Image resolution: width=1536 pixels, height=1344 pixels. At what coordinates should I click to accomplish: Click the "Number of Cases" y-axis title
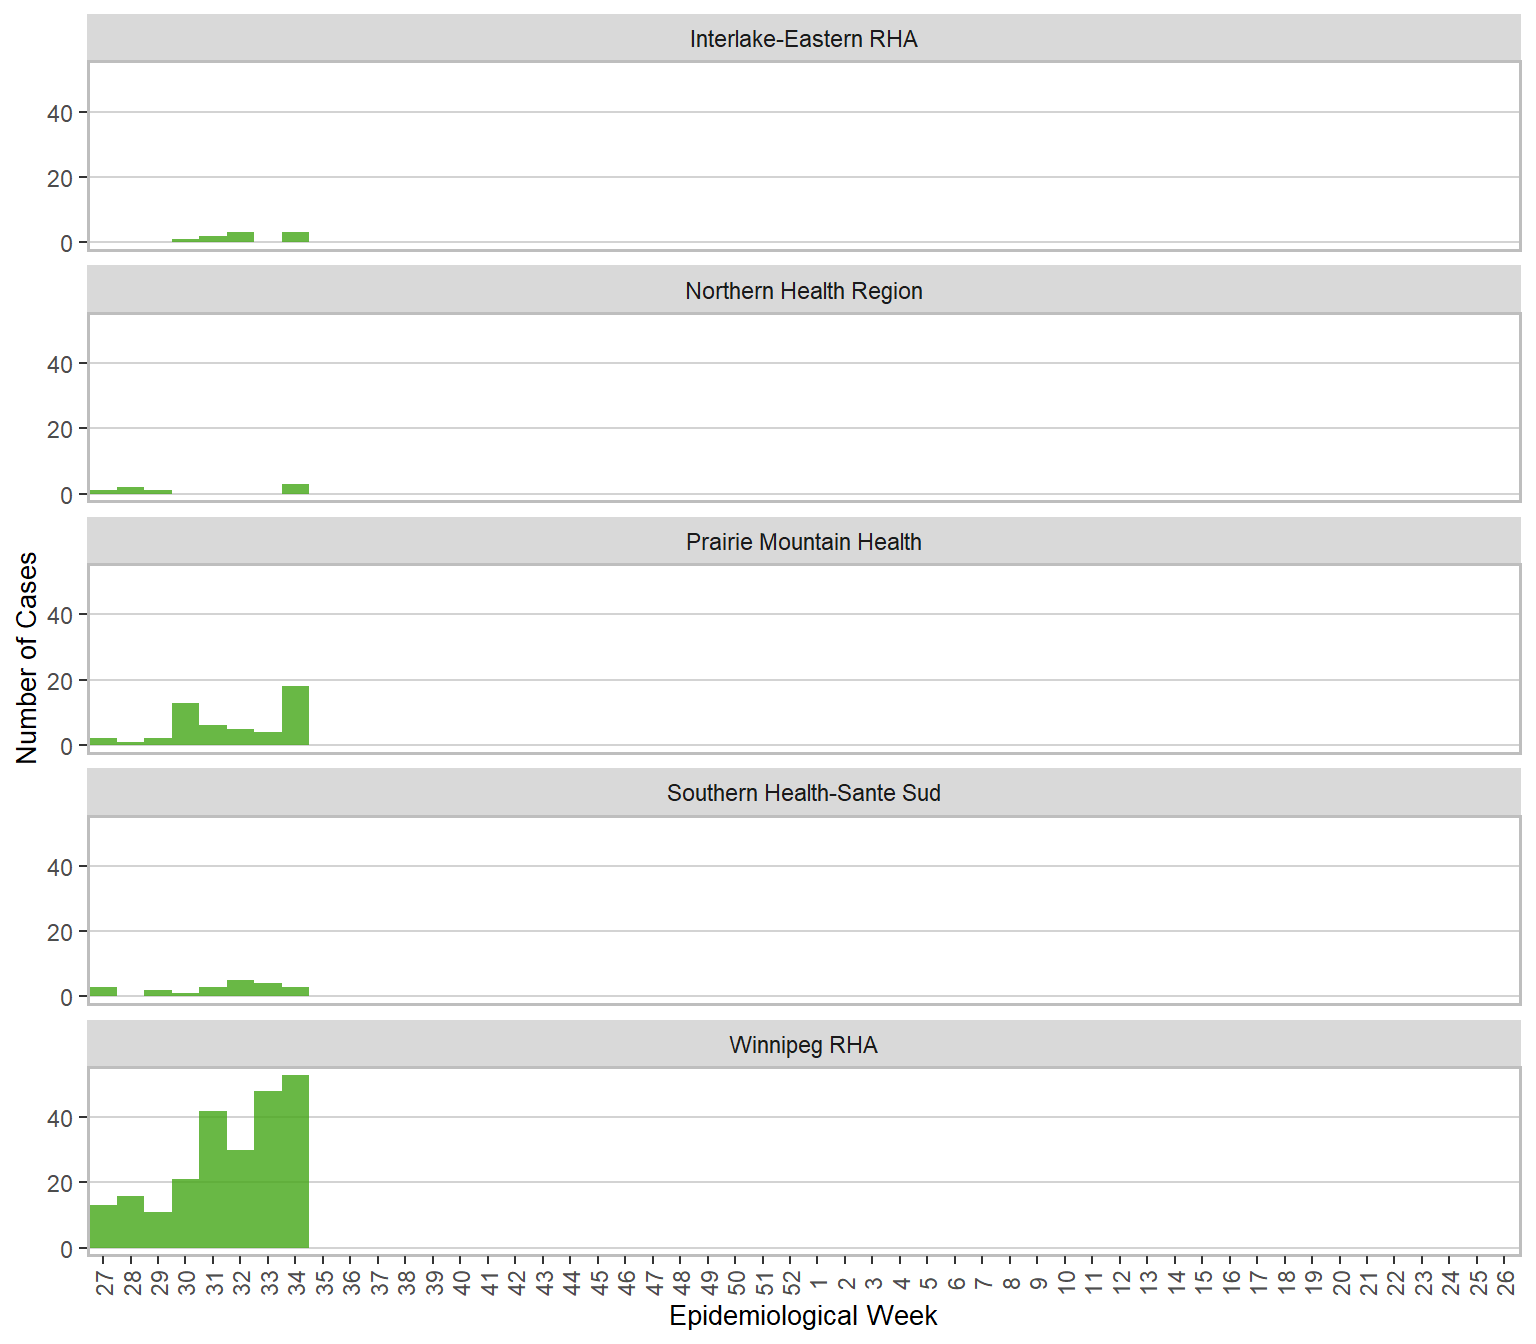click(x=27, y=657)
